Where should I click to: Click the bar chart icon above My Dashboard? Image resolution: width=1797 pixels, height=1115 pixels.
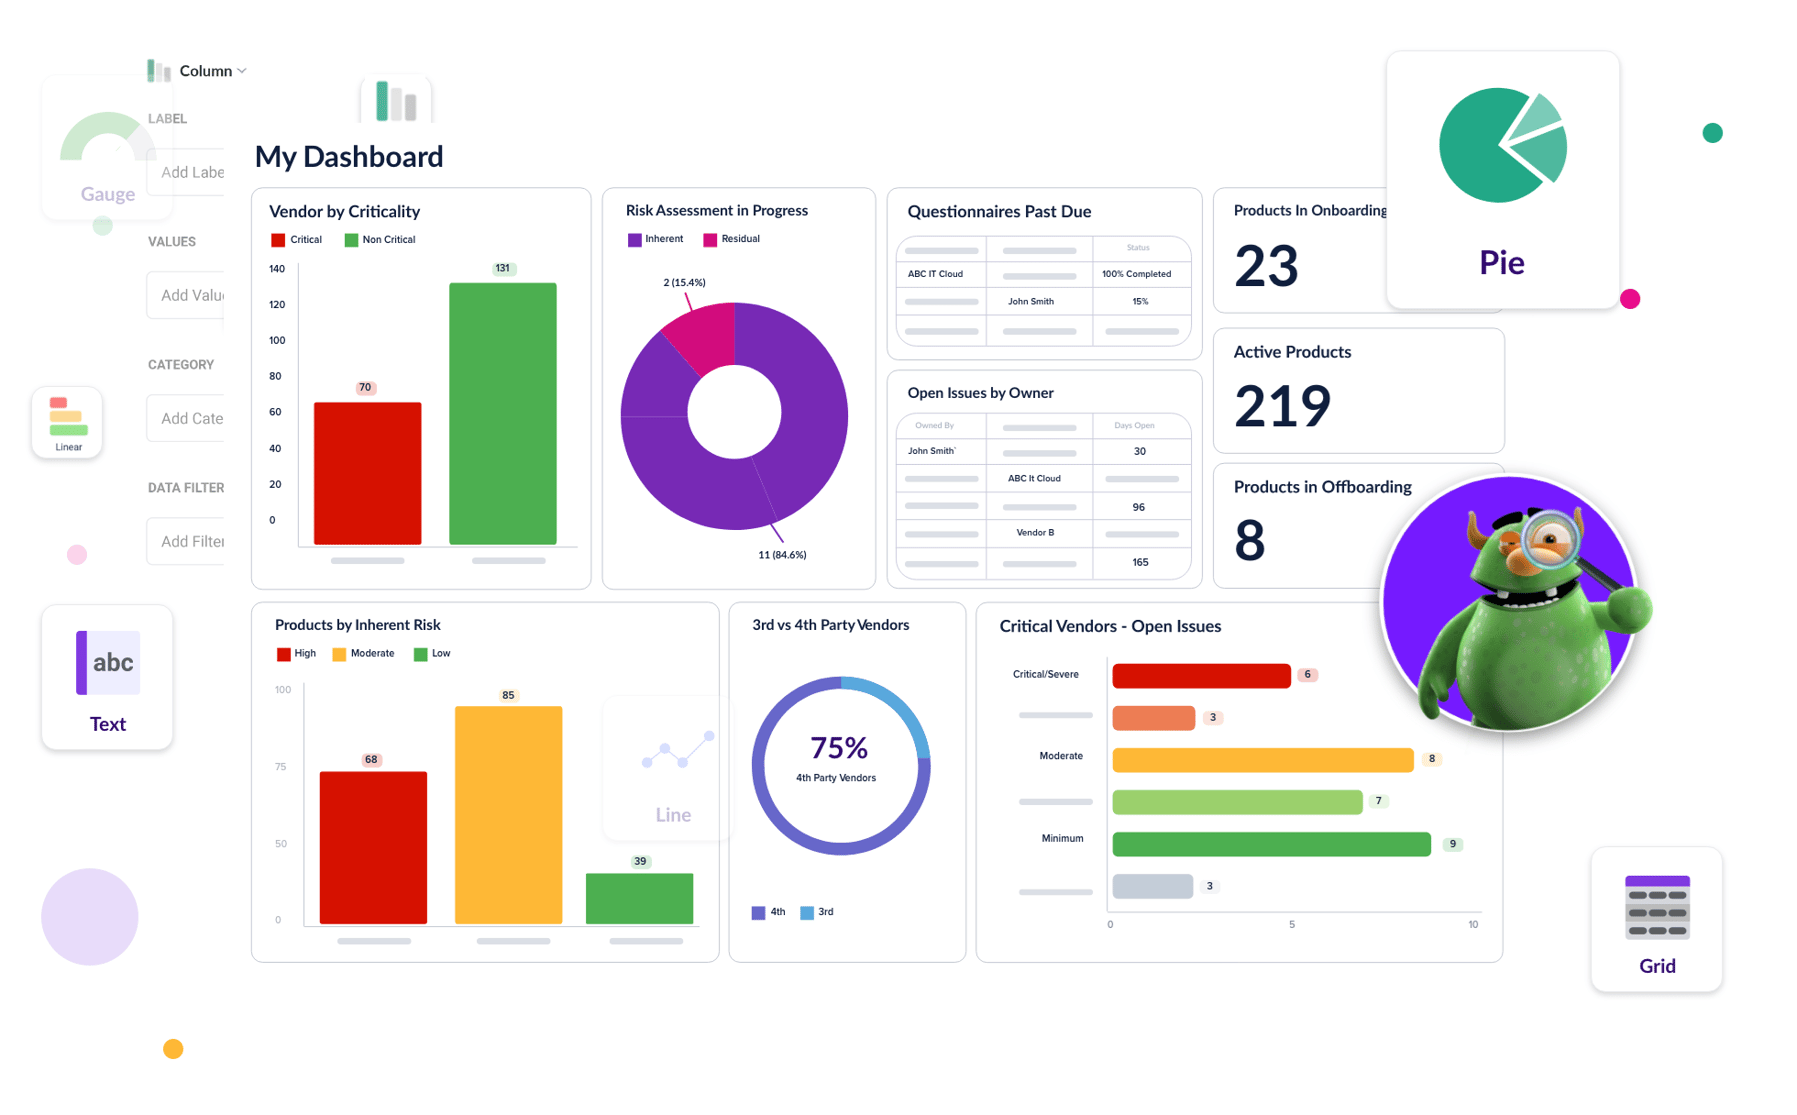[396, 99]
